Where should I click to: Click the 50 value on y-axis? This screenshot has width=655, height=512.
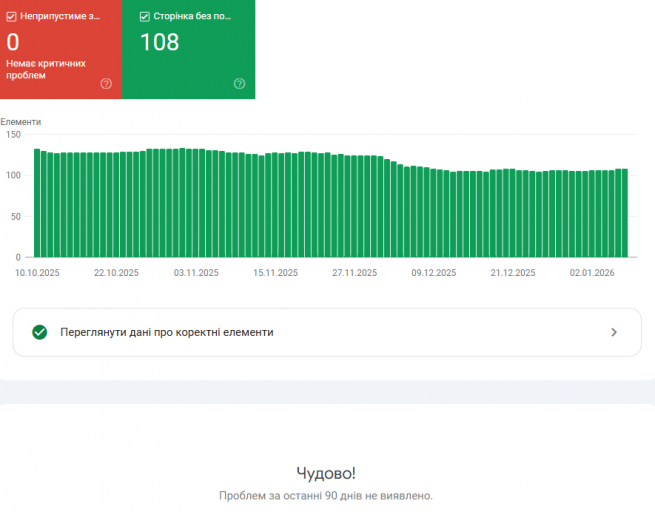pyautogui.click(x=15, y=216)
